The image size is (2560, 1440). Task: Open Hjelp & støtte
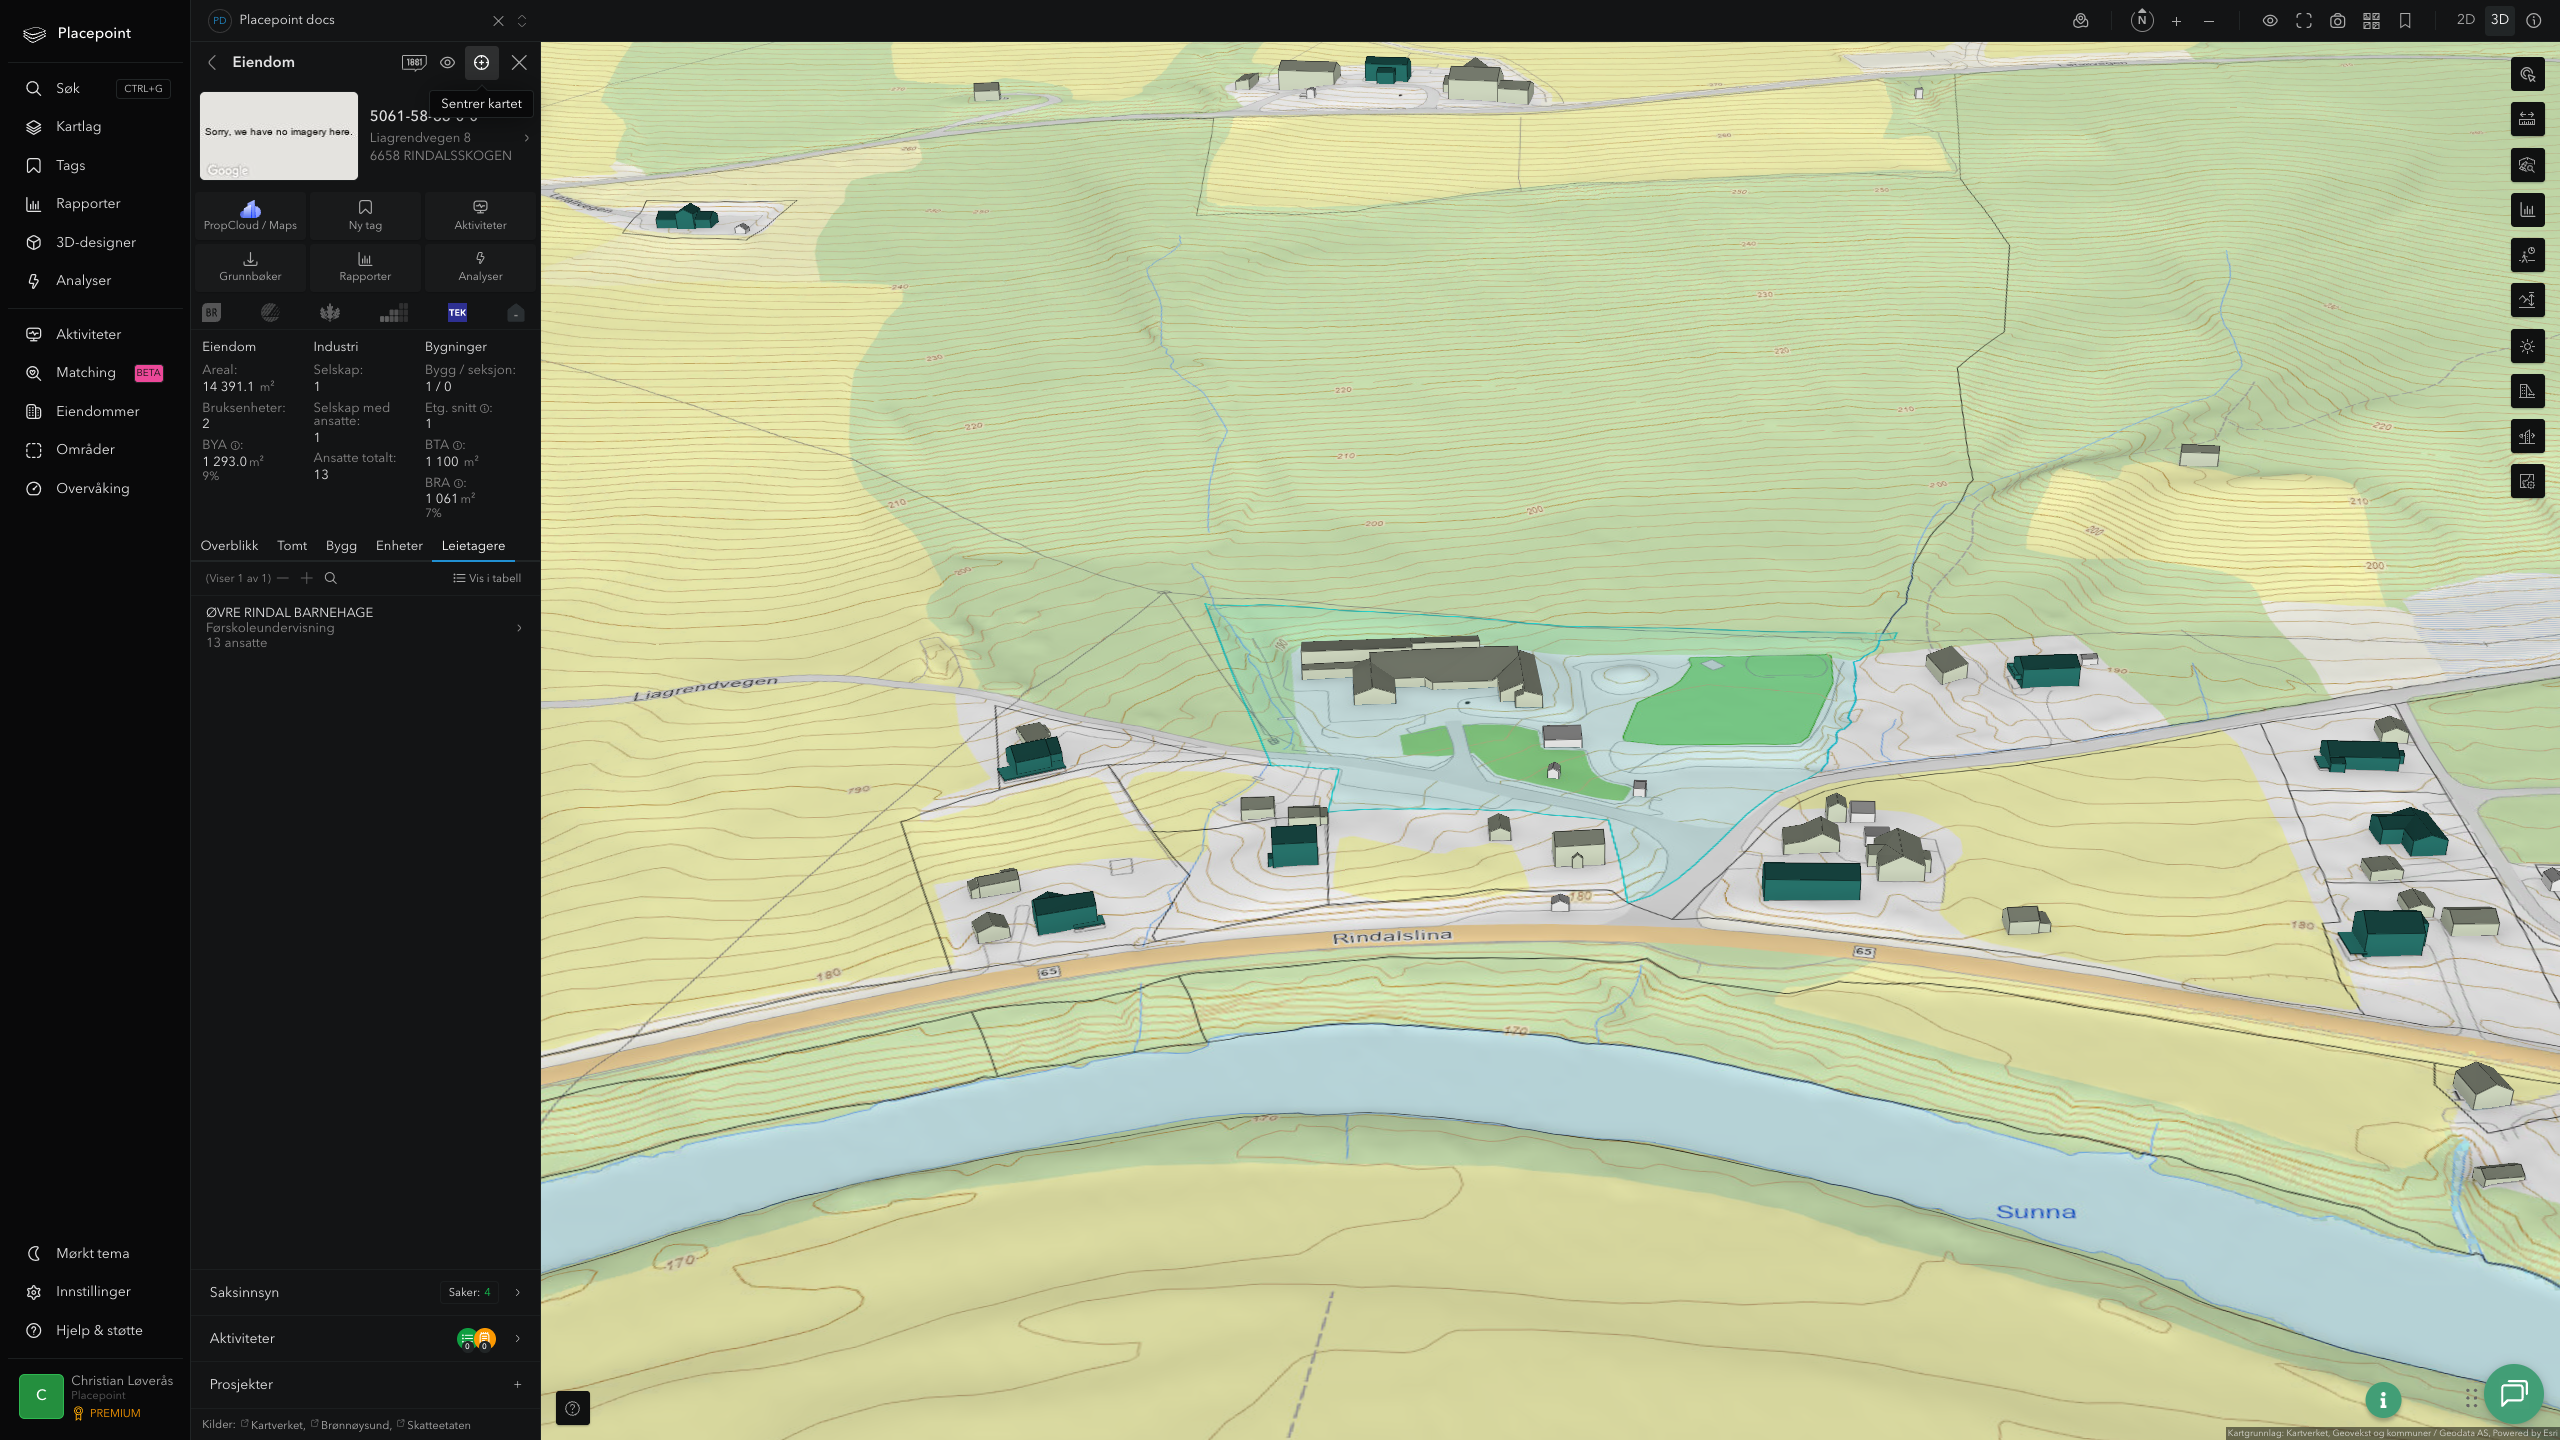click(97, 1330)
